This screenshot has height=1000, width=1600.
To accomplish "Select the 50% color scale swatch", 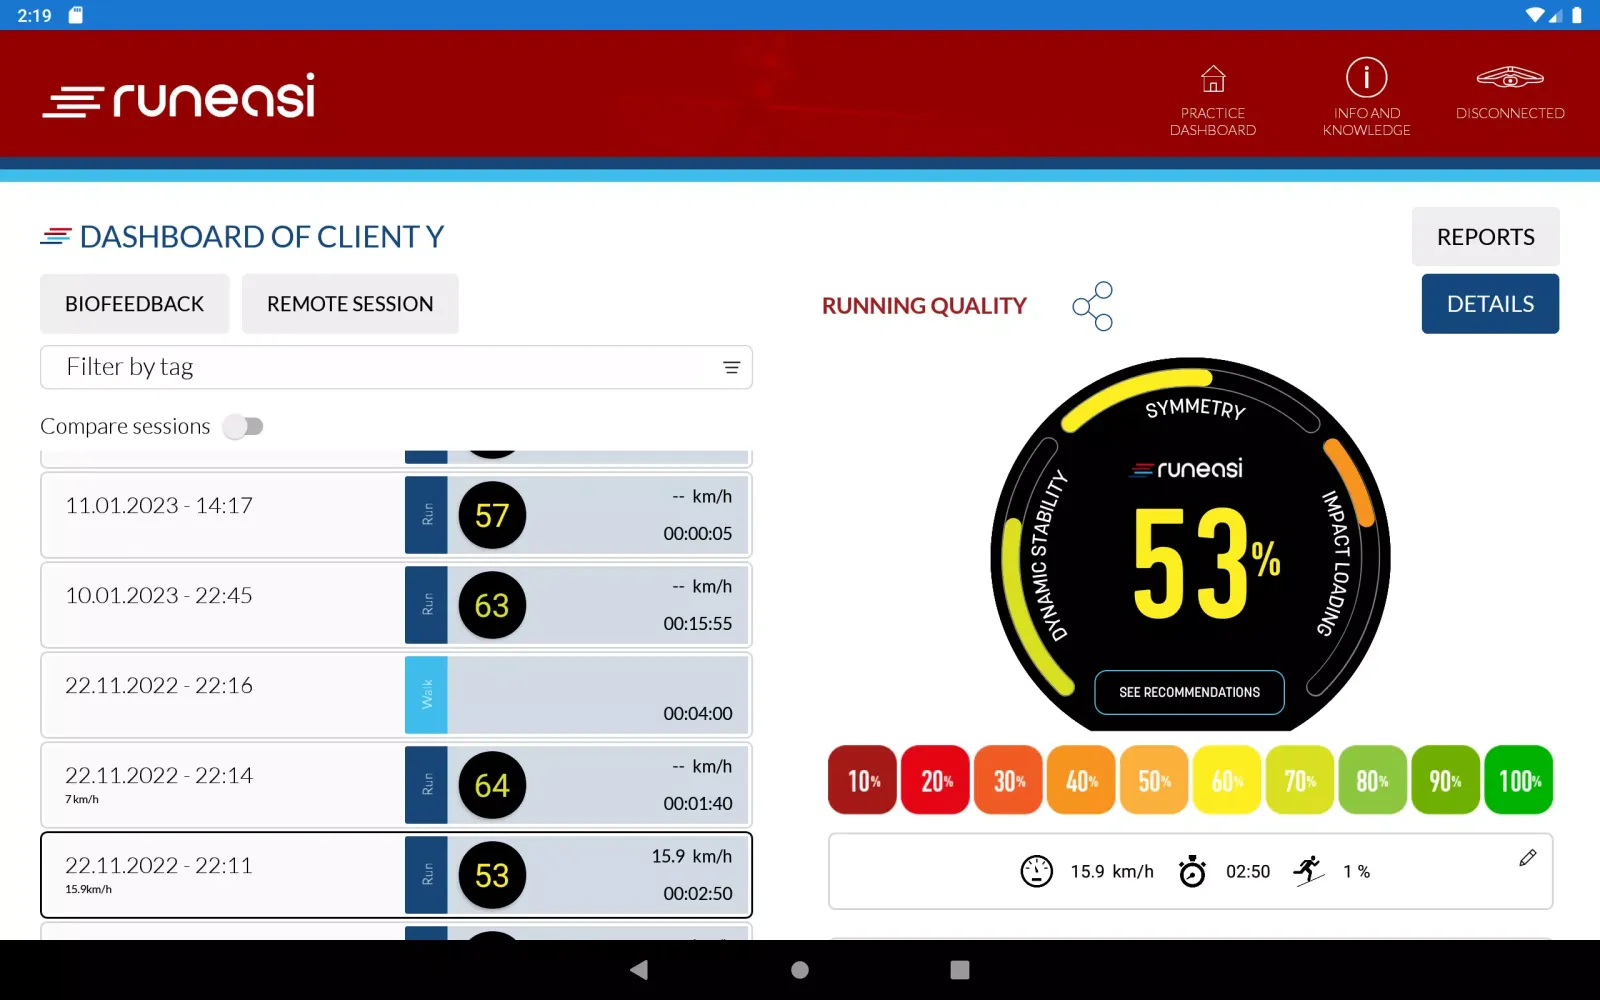I will (x=1154, y=780).
